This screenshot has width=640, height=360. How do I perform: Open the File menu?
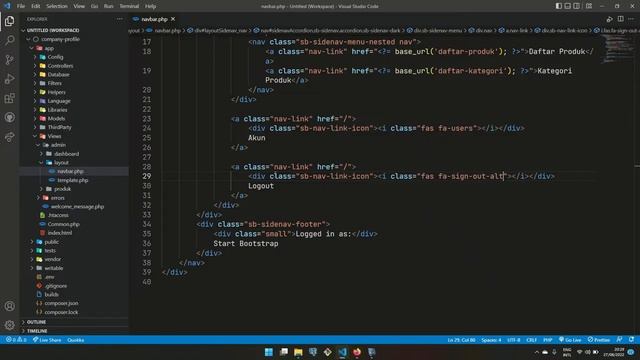[x=21, y=6]
